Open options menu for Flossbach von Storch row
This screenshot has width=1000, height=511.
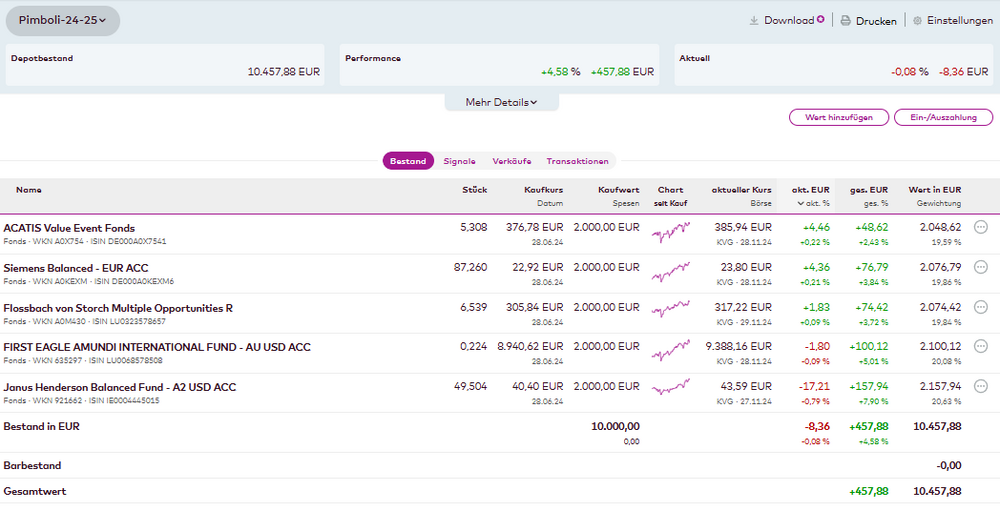pos(981,307)
